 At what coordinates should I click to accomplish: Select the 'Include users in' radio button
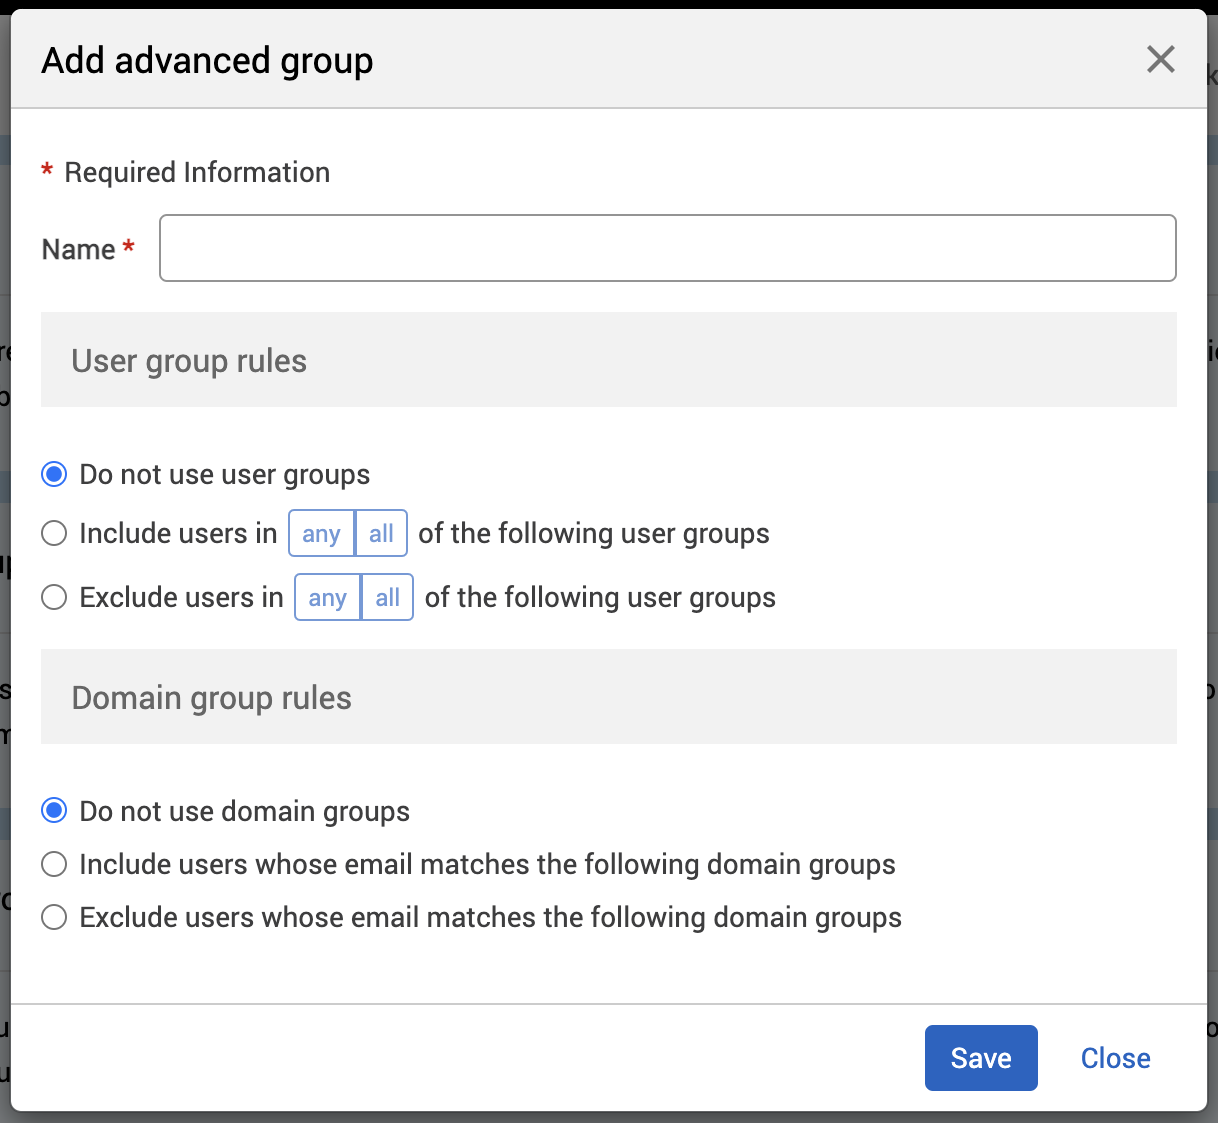pos(54,533)
